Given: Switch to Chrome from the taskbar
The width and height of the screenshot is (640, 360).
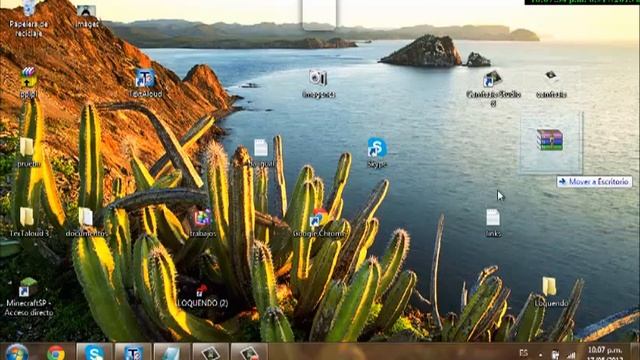Looking at the screenshot, I should [56, 352].
